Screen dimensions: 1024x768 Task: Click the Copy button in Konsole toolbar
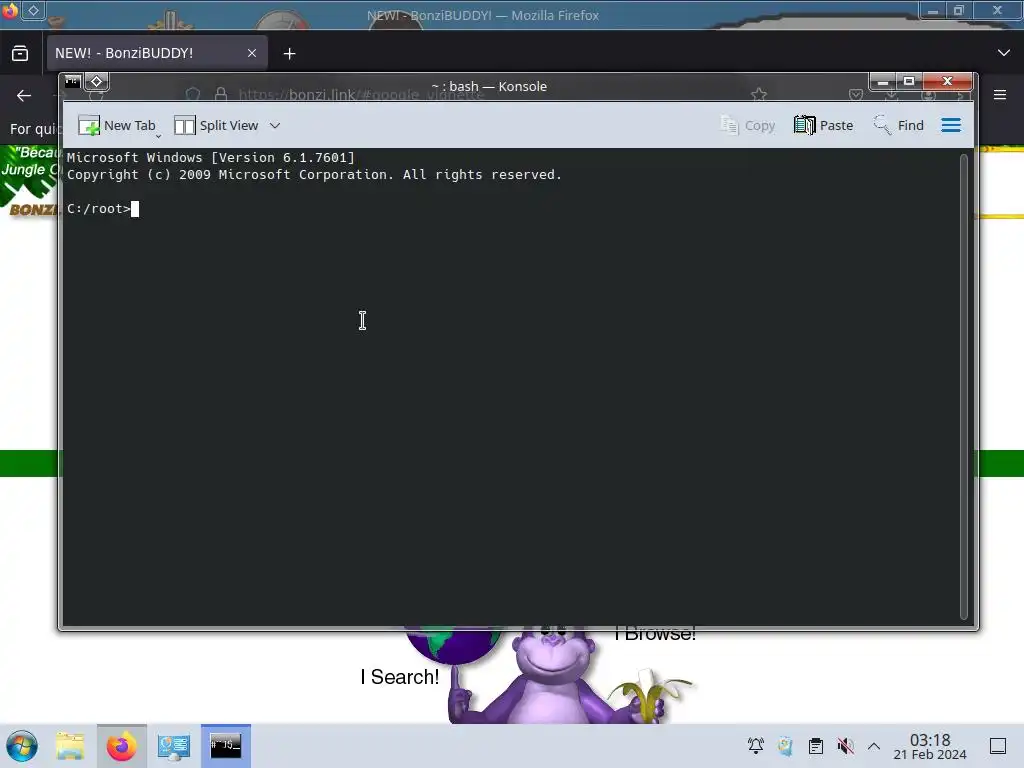click(x=747, y=125)
